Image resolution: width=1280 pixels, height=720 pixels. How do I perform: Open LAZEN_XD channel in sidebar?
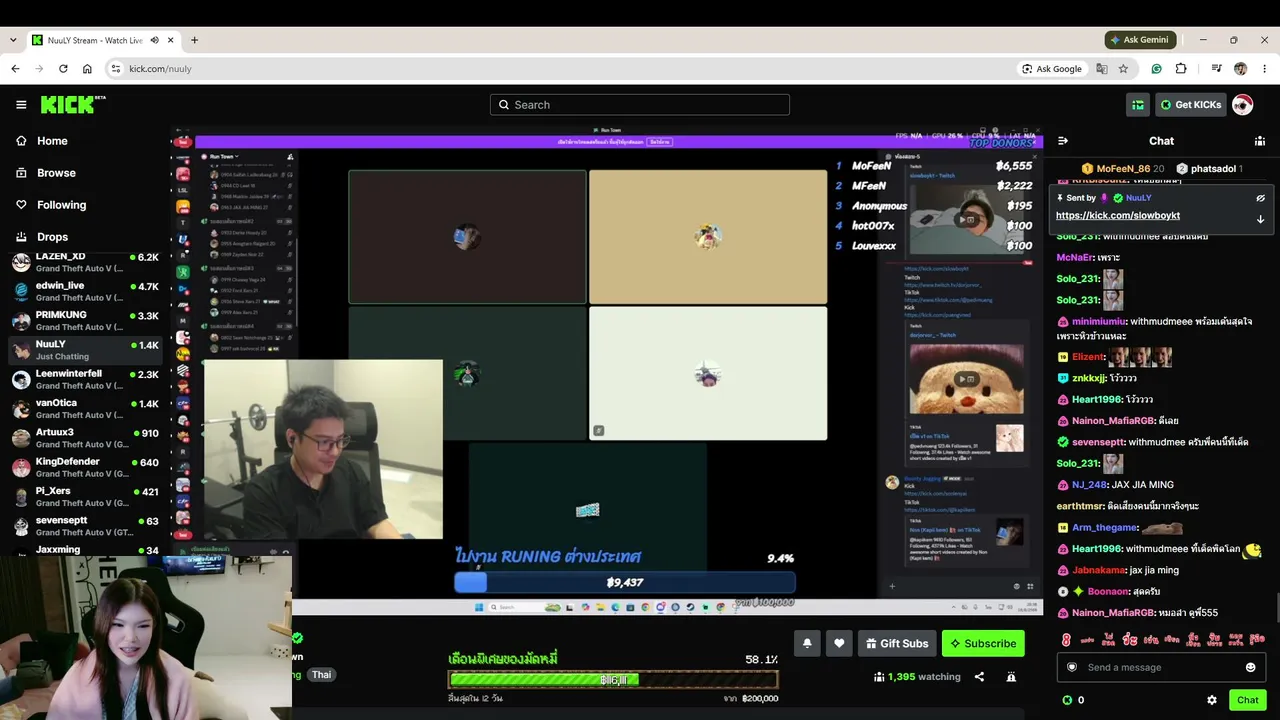(x=85, y=262)
